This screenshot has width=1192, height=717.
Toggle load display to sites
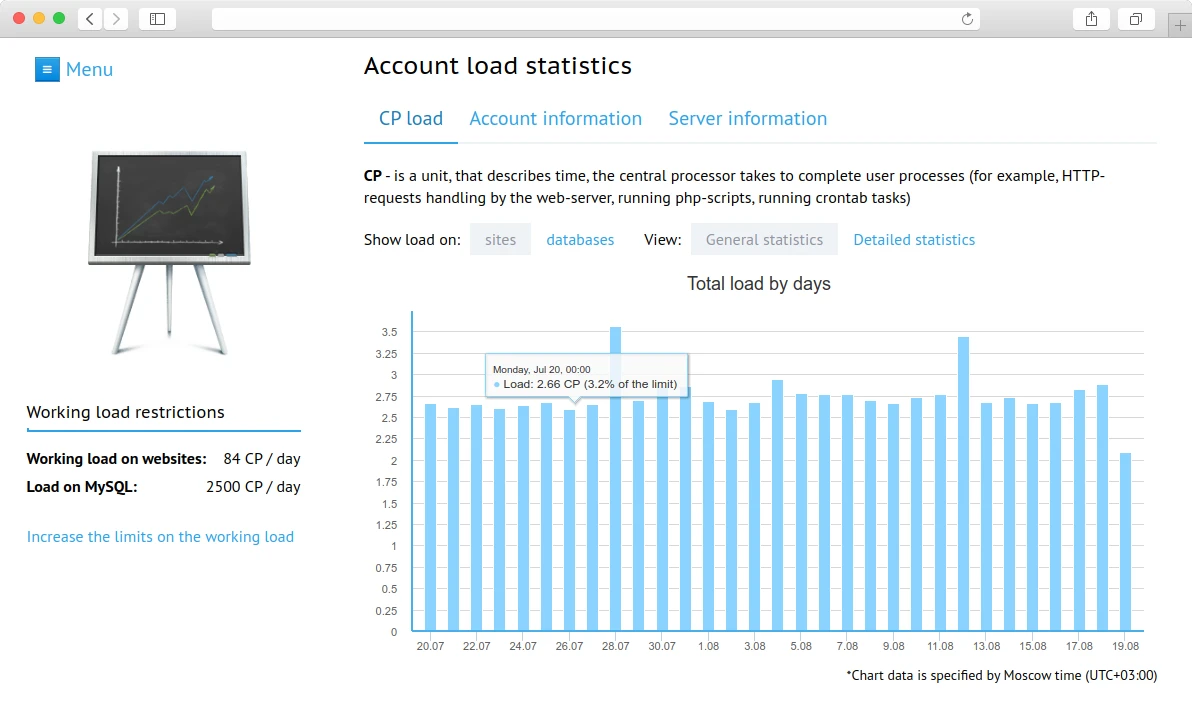click(x=500, y=239)
